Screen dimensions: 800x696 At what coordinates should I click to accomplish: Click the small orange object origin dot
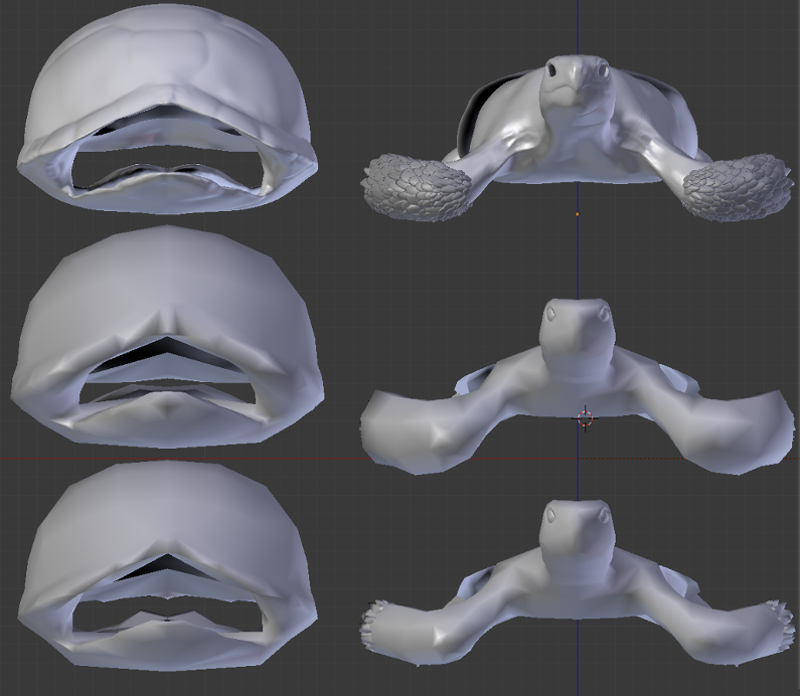577,213
